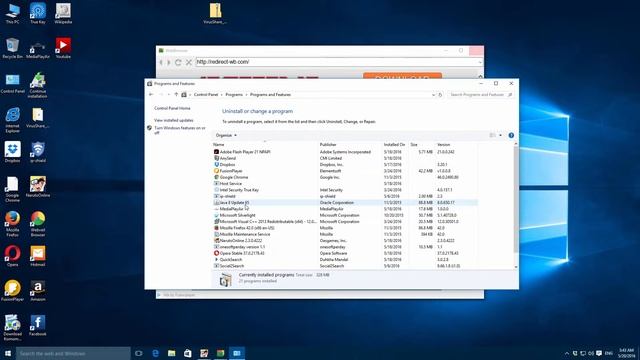640x360 pixels.
Task: Click the Windows Start button
Action: coord(8,353)
